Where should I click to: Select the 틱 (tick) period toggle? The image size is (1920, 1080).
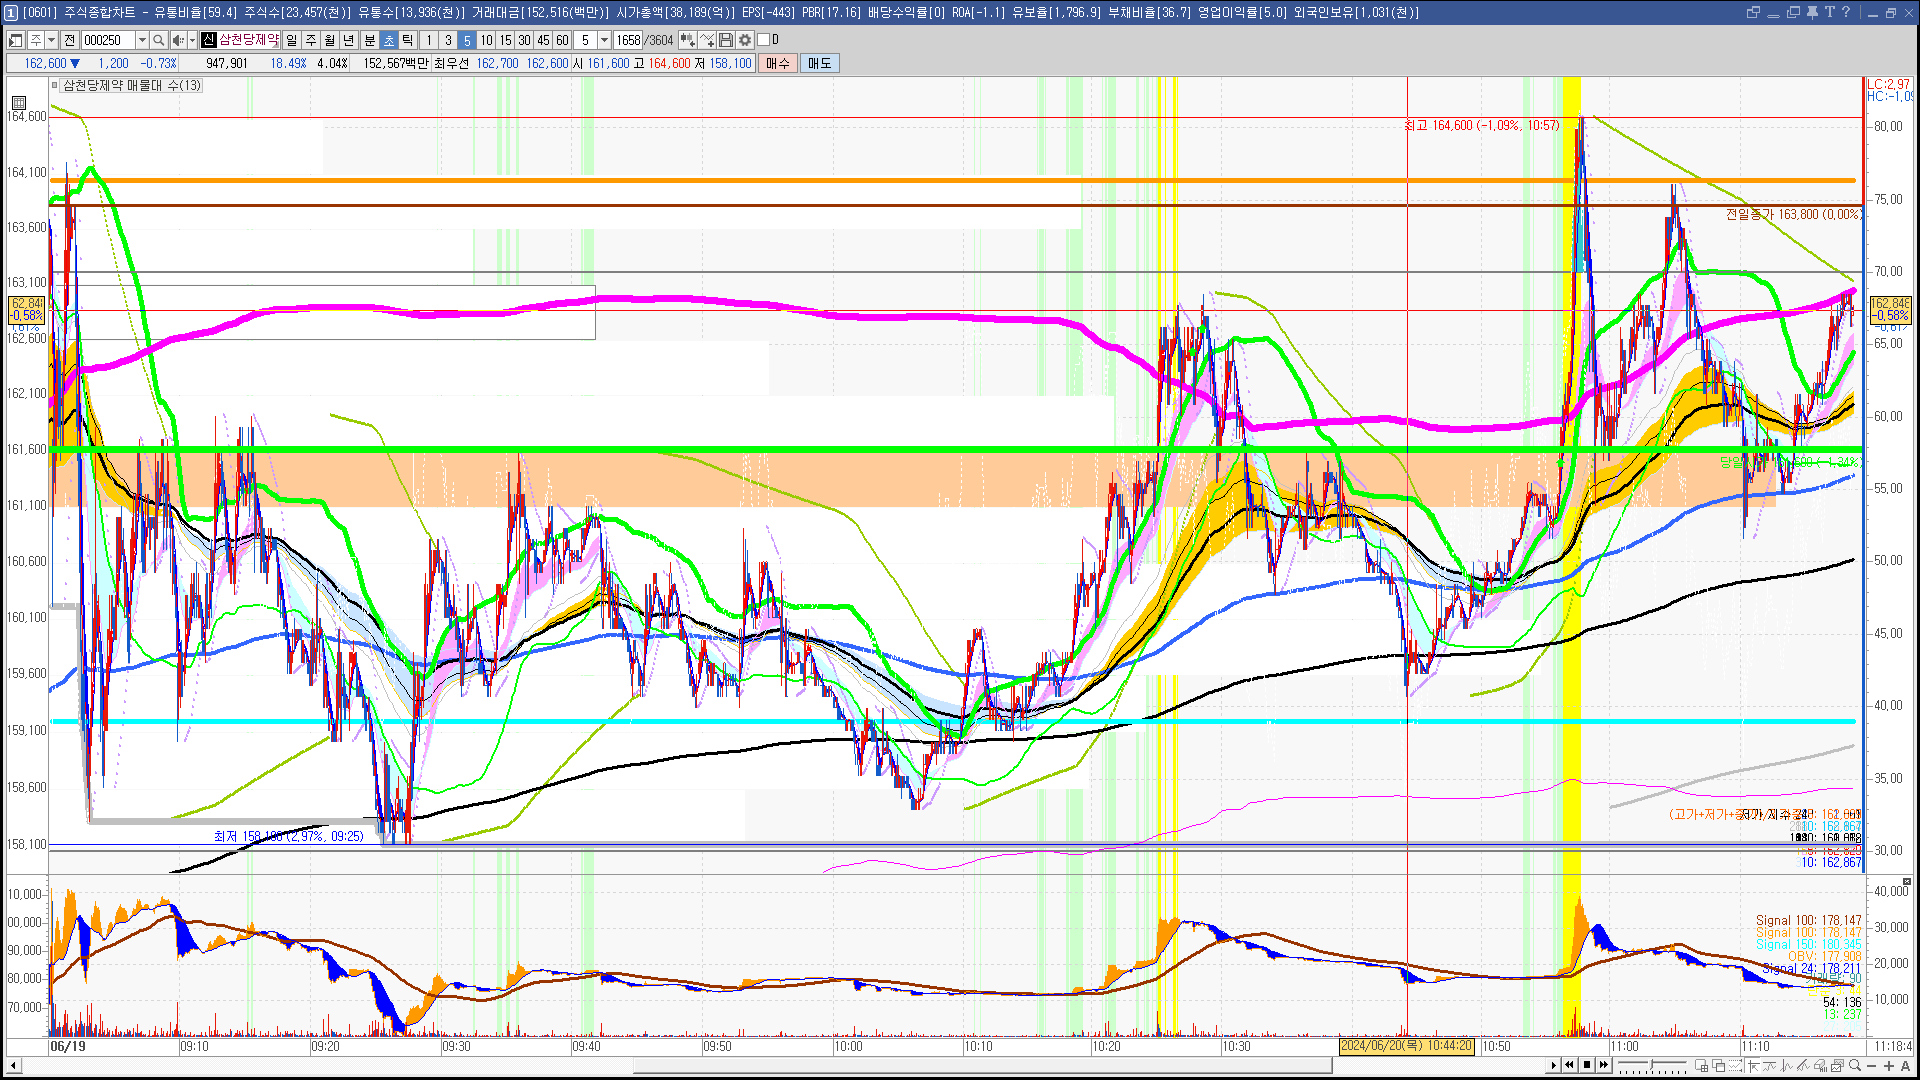[408, 40]
